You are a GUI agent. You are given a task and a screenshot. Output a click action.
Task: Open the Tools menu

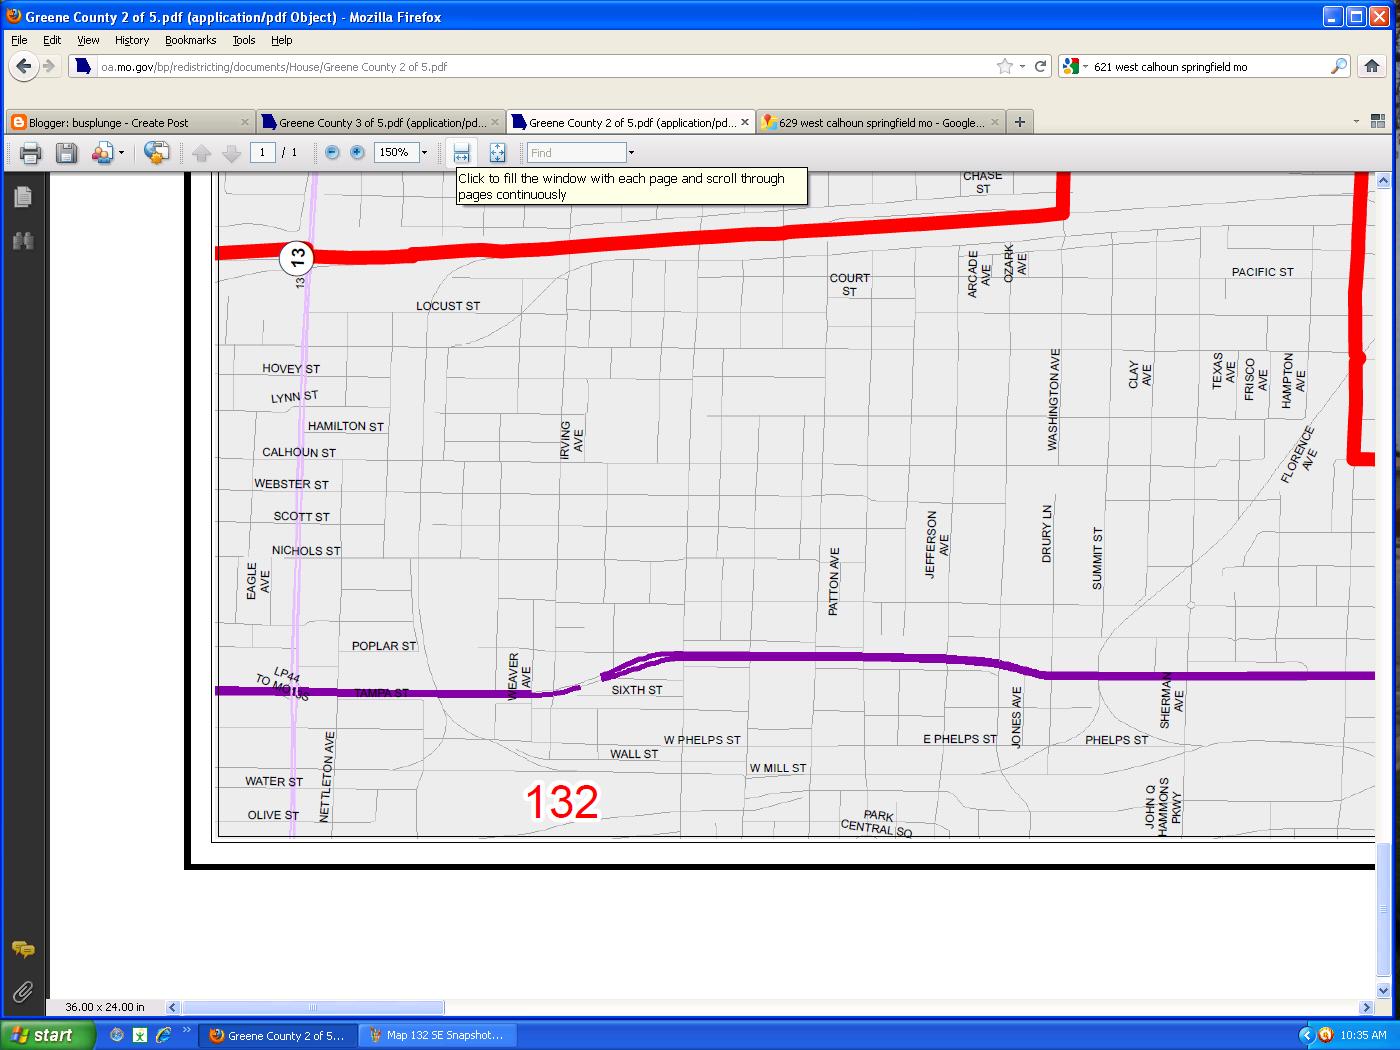[244, 40]
